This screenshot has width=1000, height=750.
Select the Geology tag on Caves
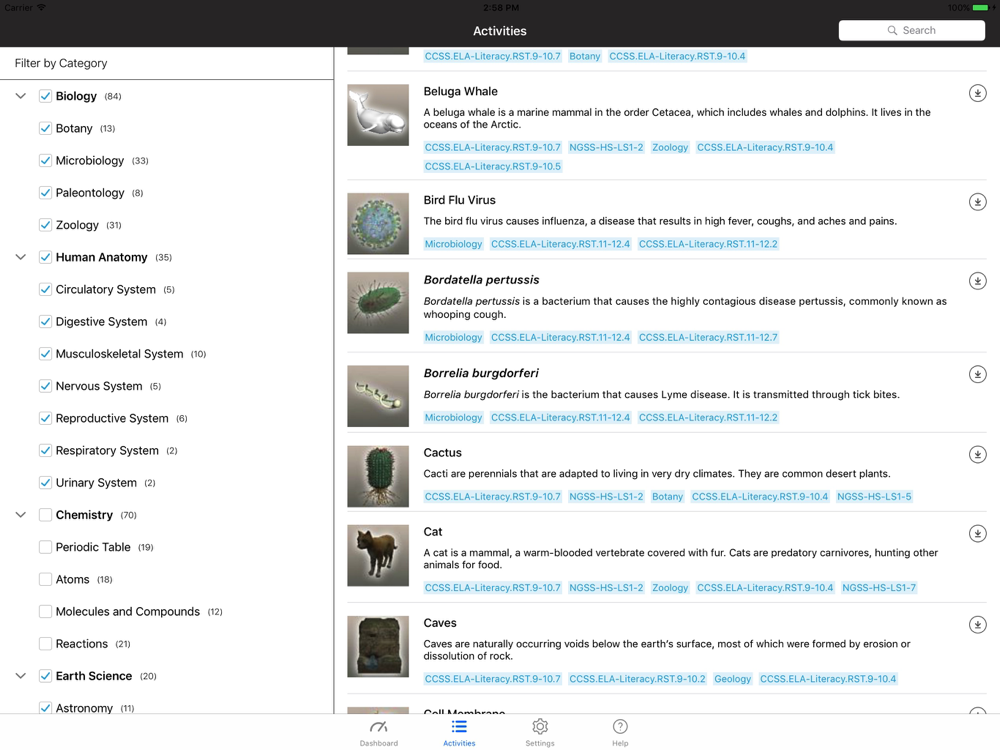(732, 679)
